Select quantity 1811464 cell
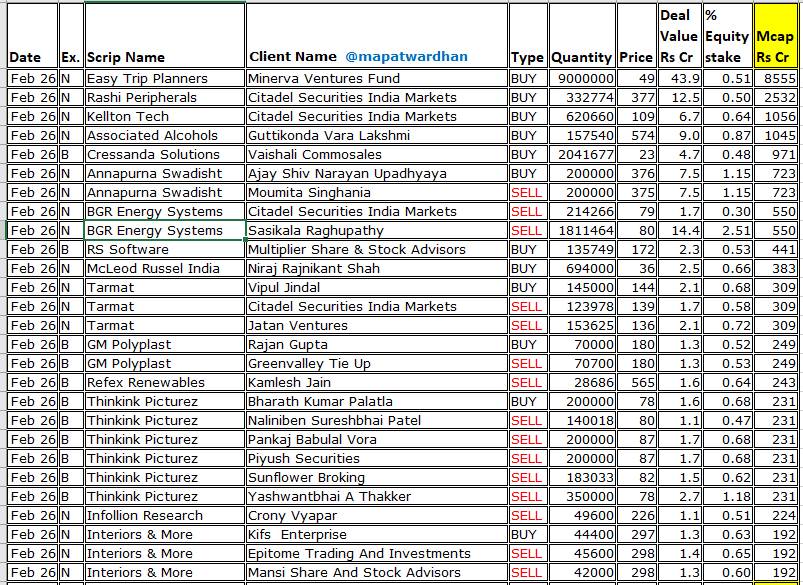The image size is (803, 585). (582, 231)
